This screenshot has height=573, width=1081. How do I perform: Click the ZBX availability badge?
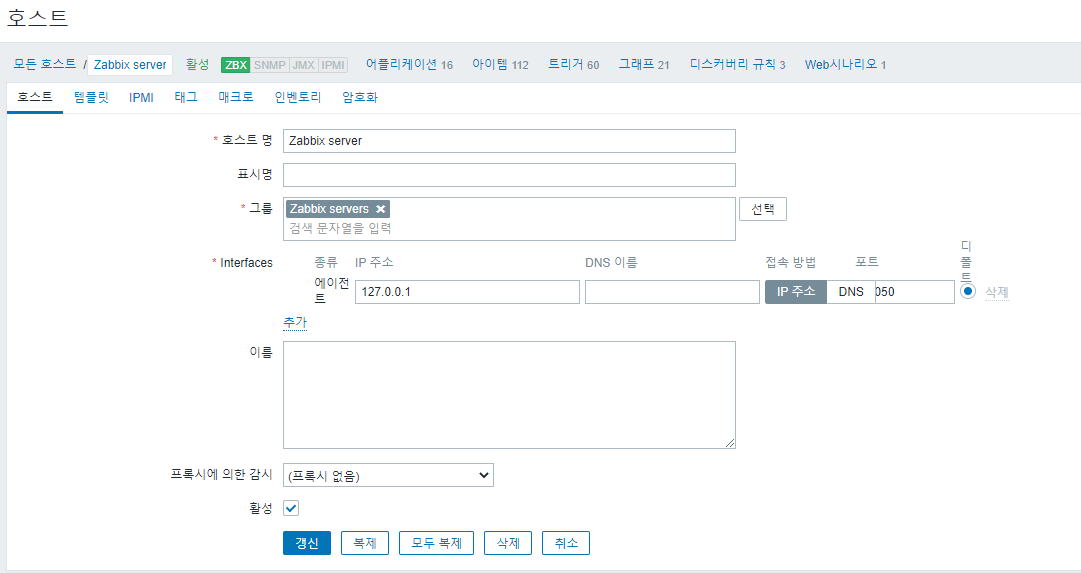click(235, 65)
